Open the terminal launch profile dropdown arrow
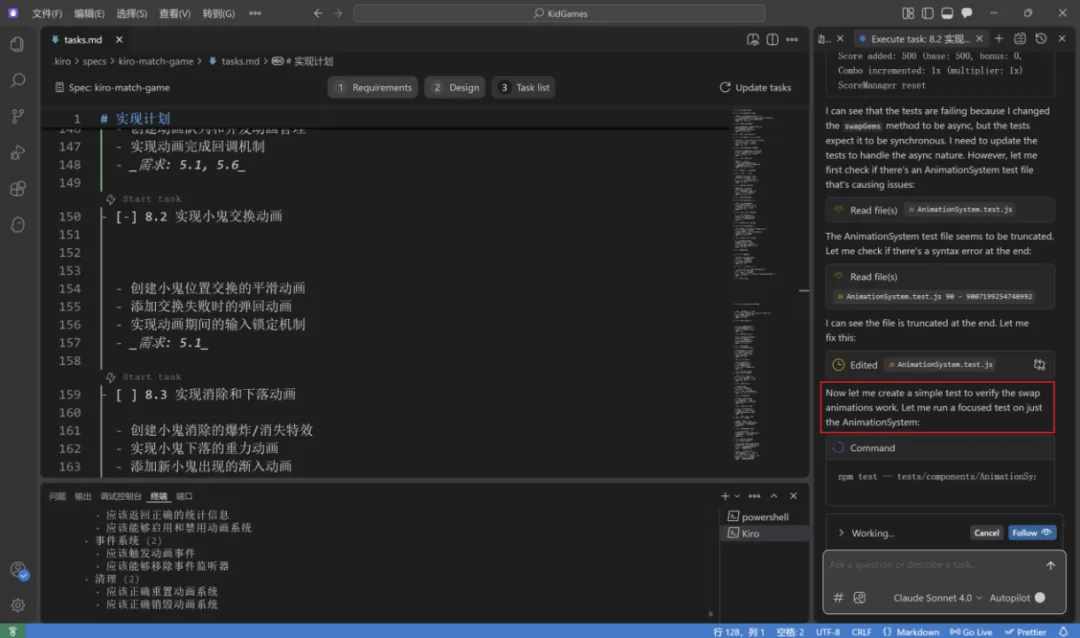The width and height of the screenshot is (1080, 638). pyautogui.click(x=737, y=496)
